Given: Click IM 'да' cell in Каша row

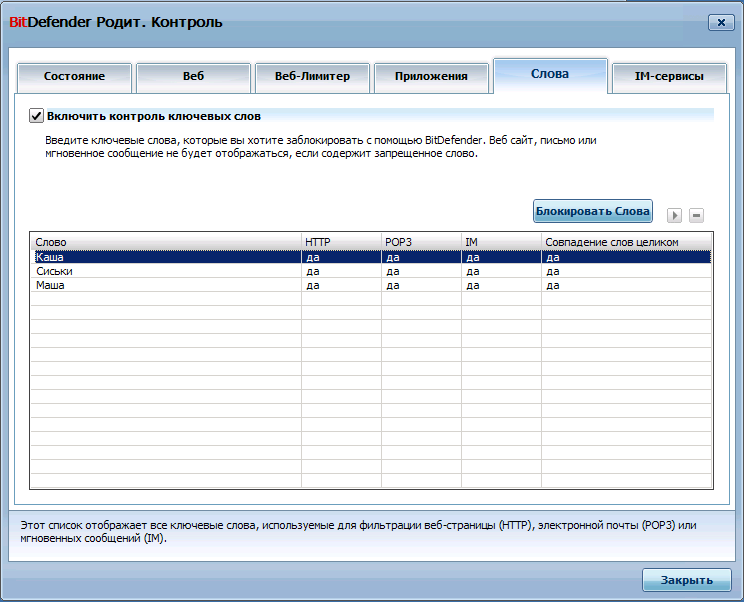Looking at the screenshot, I should tap(501, 257).
